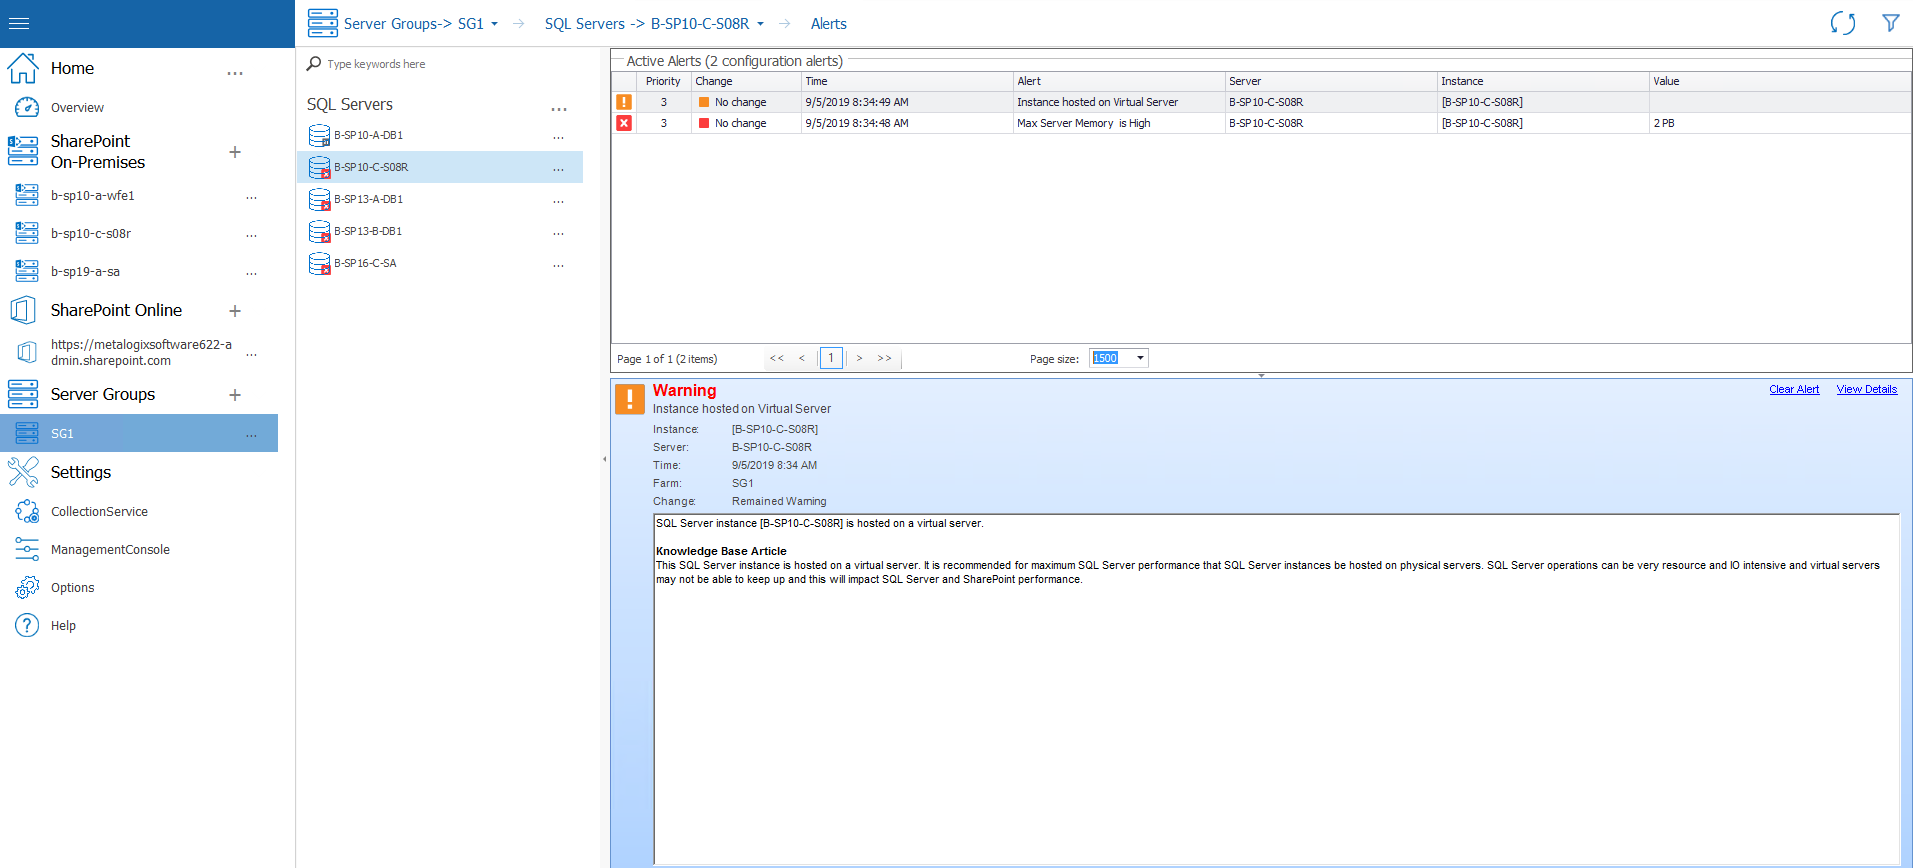This screenshot has height=868, width=1913.
Task: Expand Server Groups plus button
Action: tap(235, 395)
